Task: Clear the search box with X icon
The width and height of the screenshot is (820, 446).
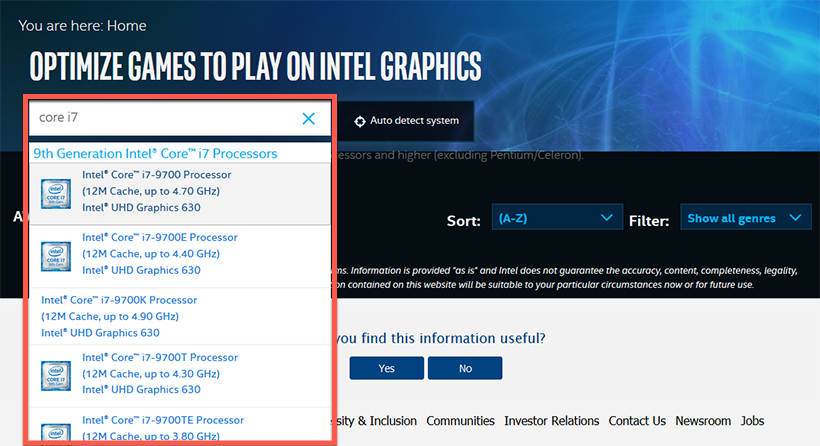Action: (x=308, y=119)
